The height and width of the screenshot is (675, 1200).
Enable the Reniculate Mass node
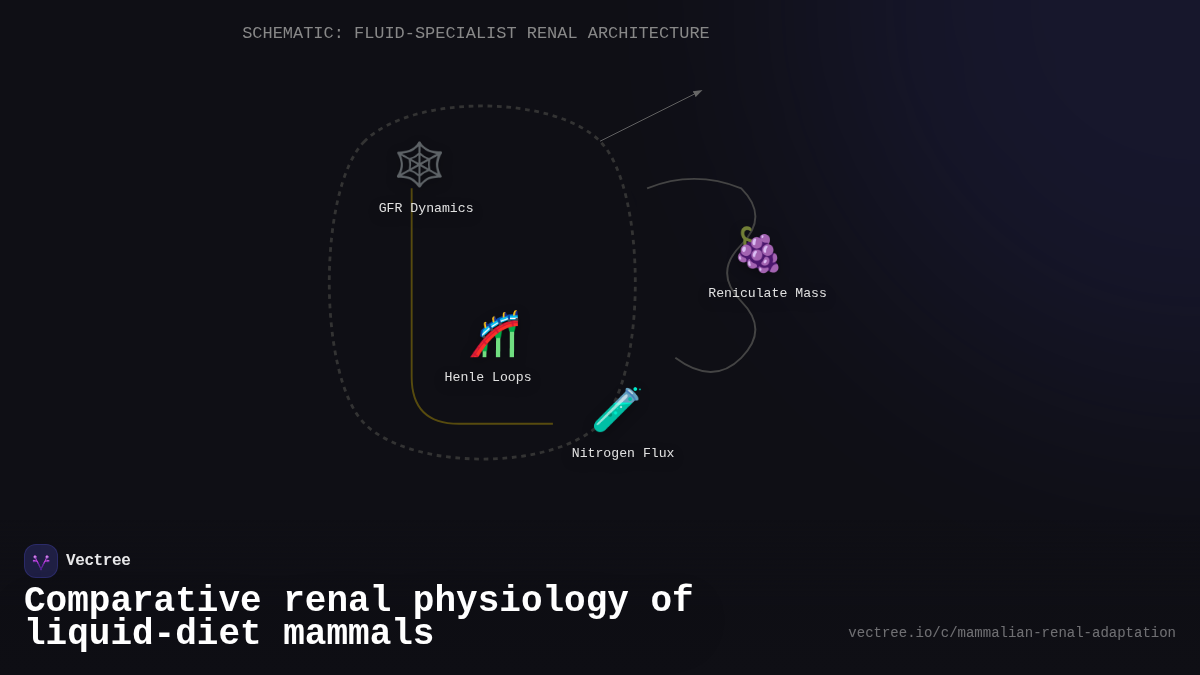[x=767, y=293]
